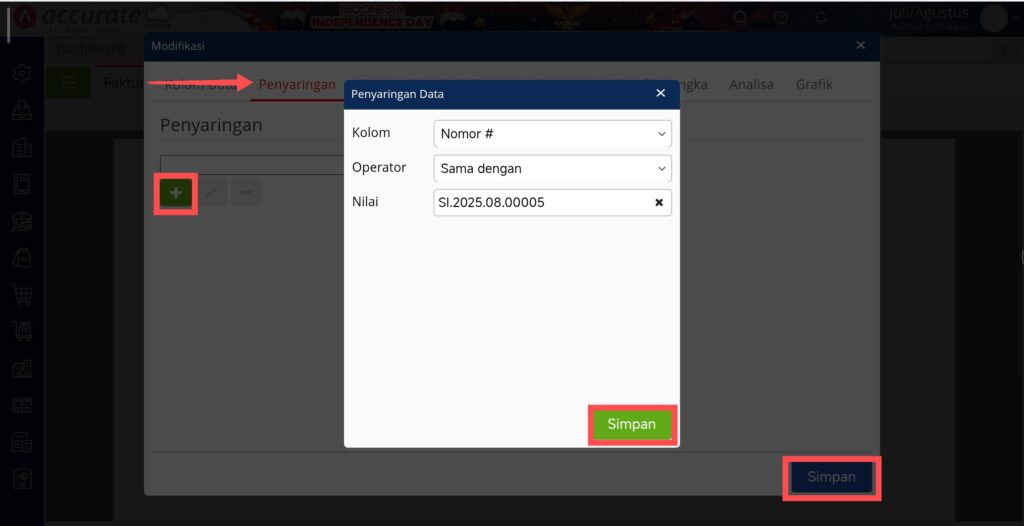Click the search magnifier in top bar
Viewport: 1024px width, 526px height.
[x=740, y=18]
